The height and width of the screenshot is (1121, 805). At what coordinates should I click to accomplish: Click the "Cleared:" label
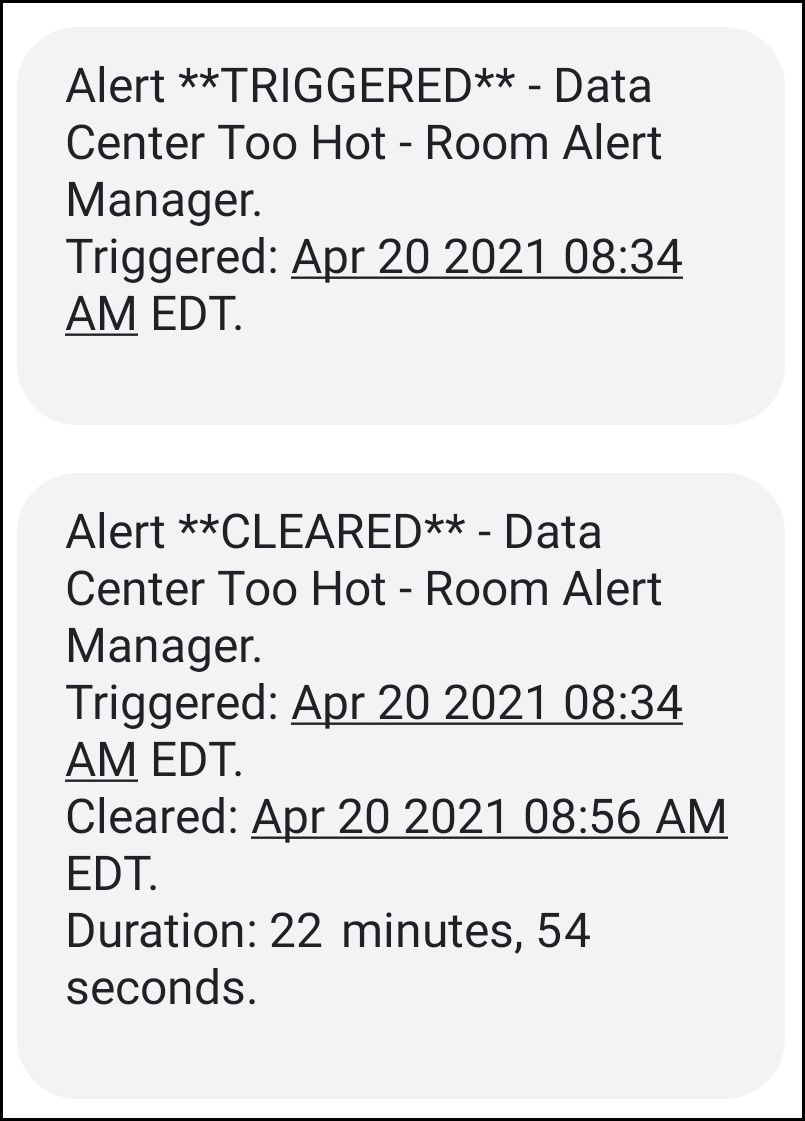(152, 818)
